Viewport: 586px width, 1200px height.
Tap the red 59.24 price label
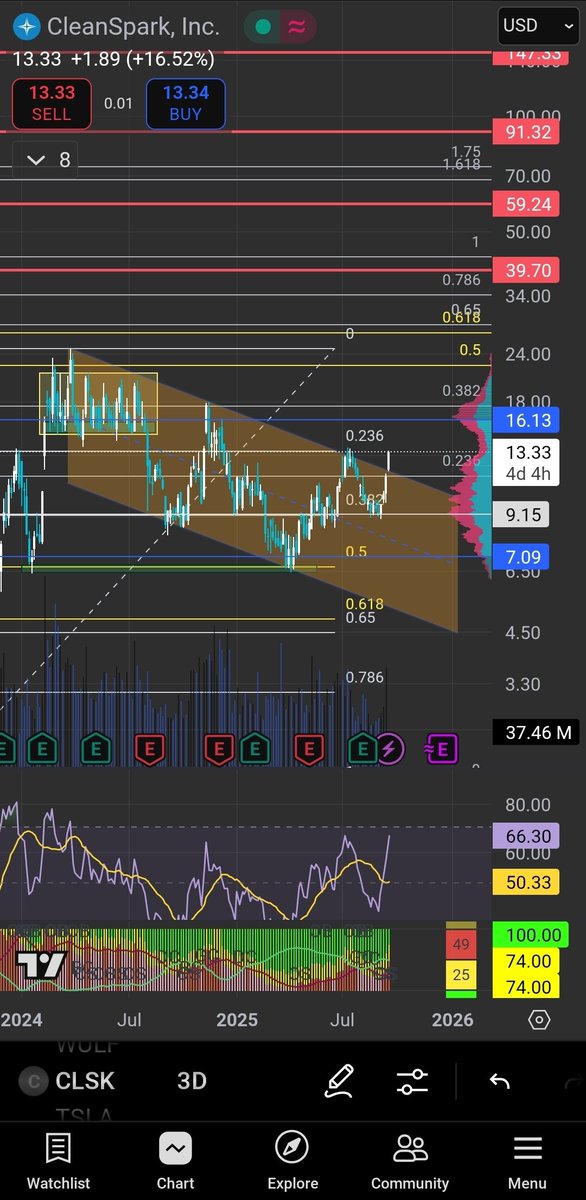coord(528,206)
